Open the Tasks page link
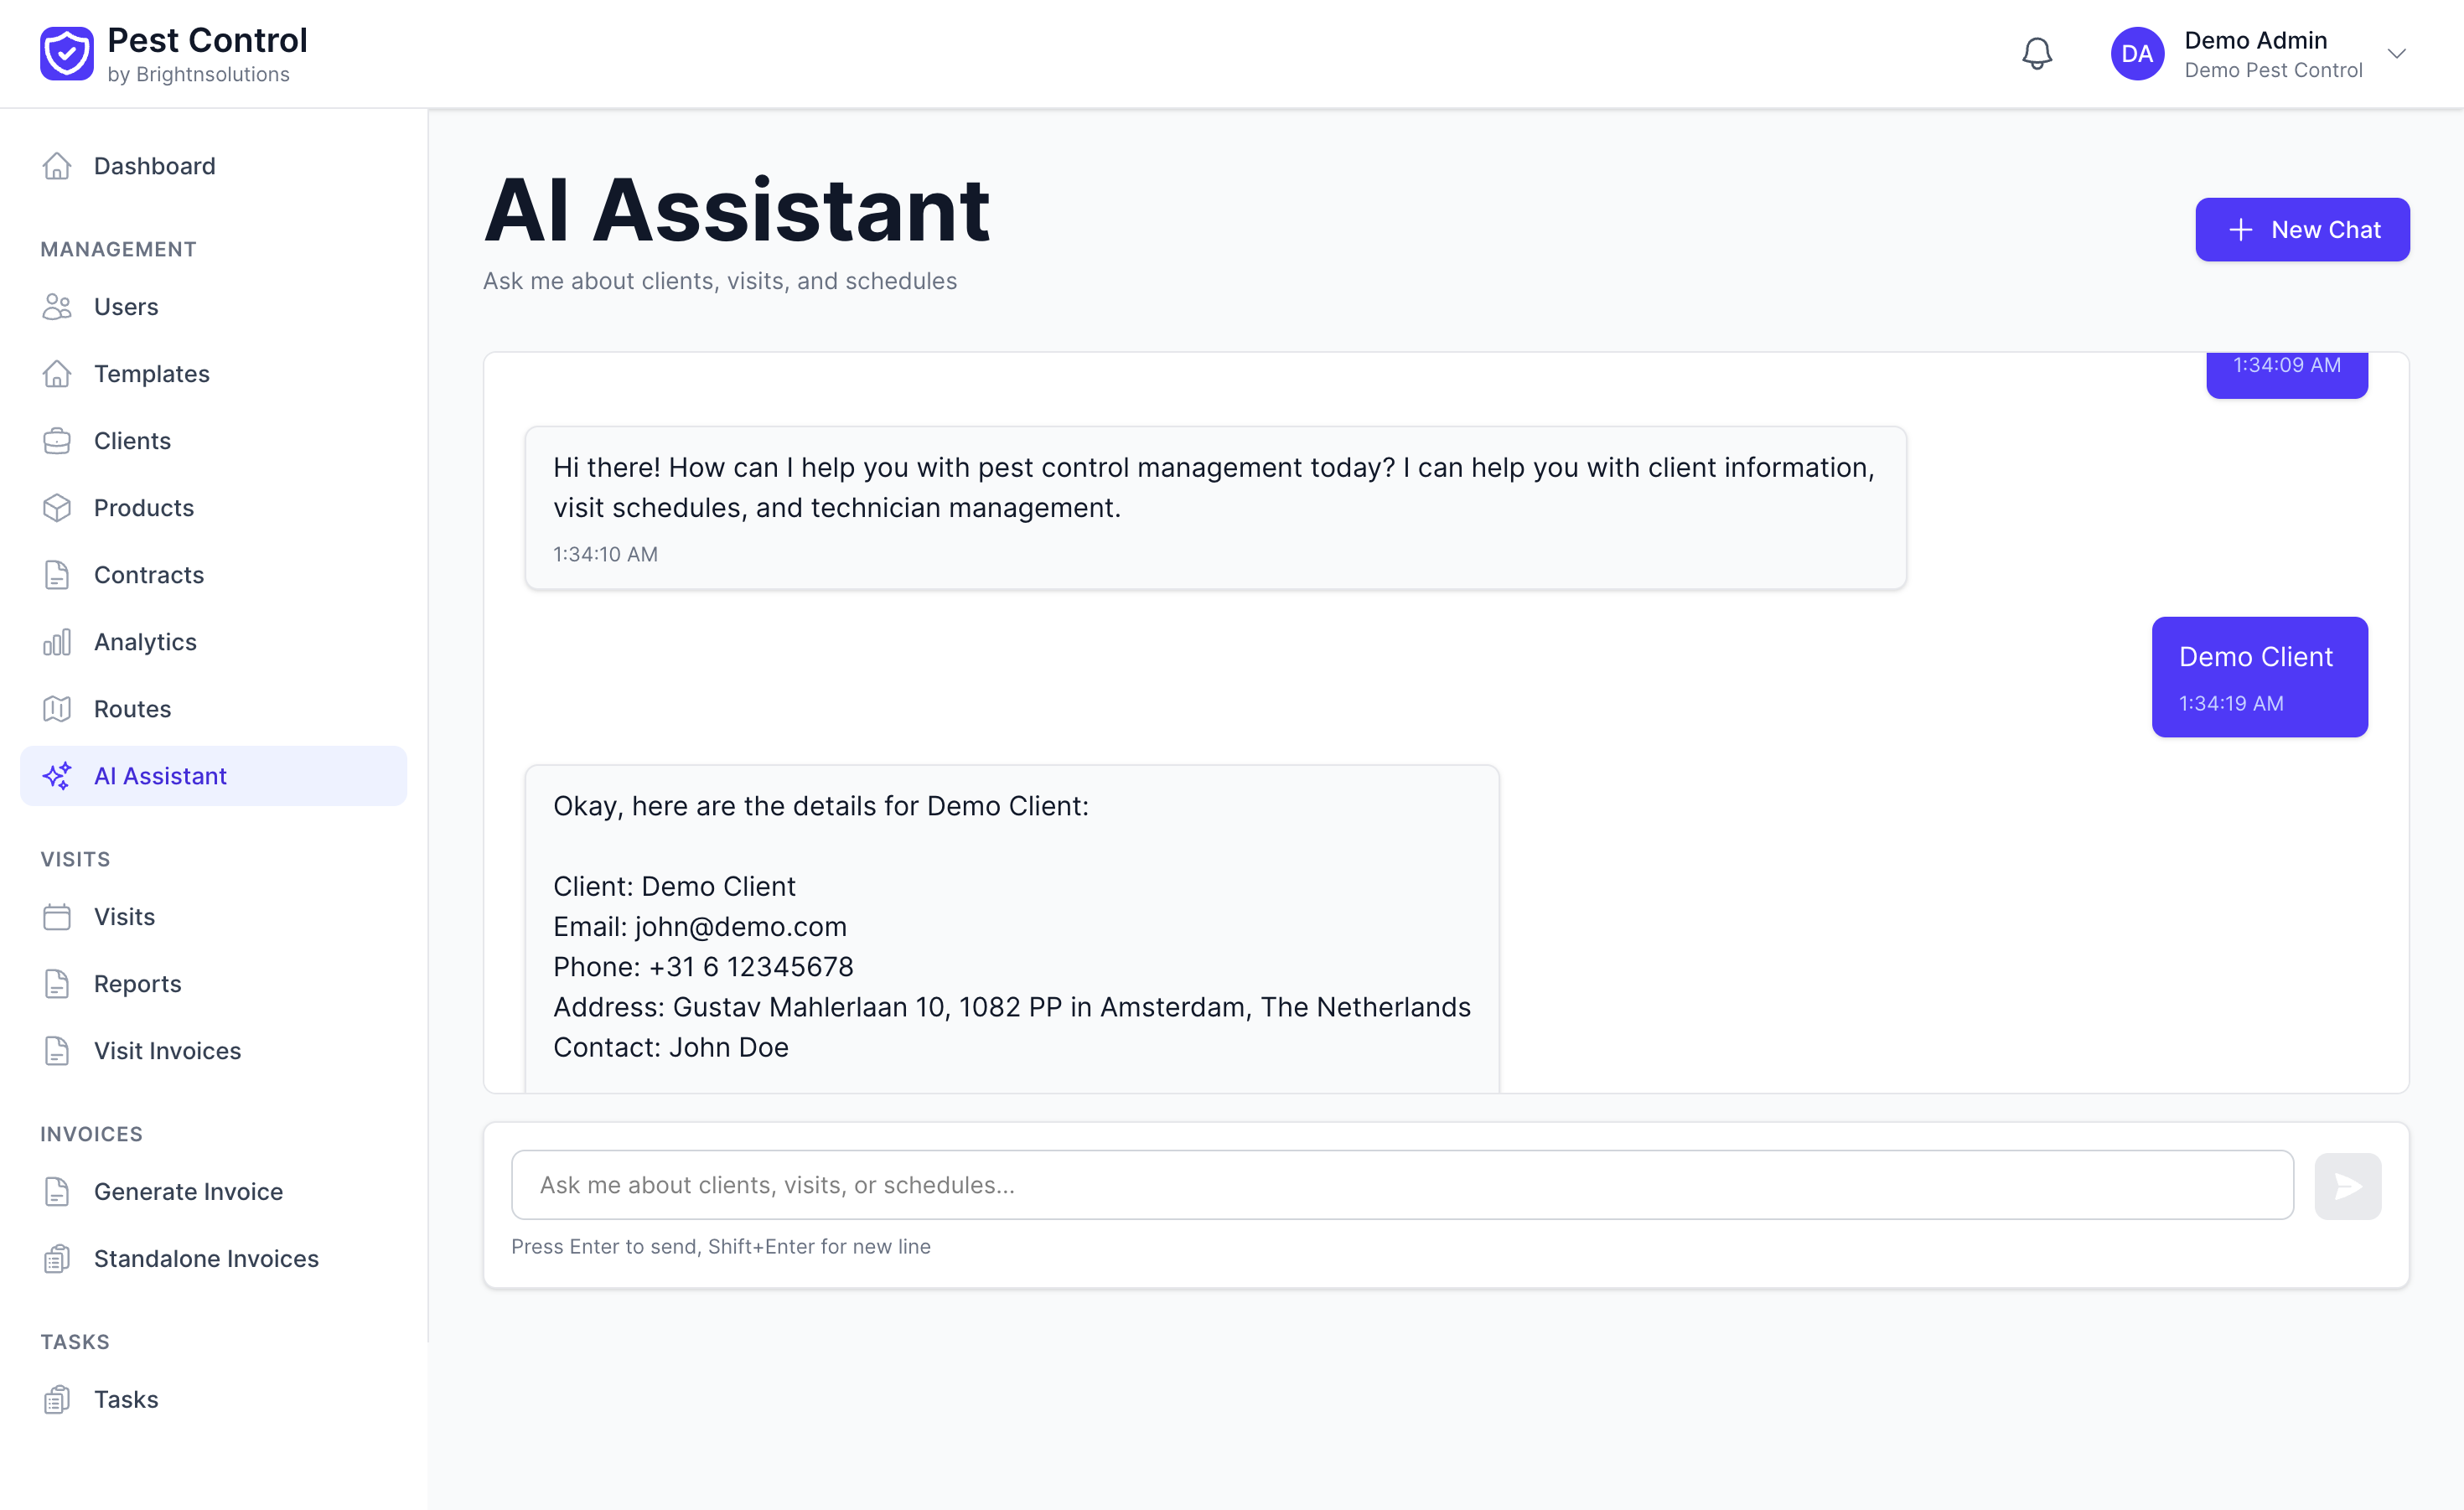 point(126,1399)
